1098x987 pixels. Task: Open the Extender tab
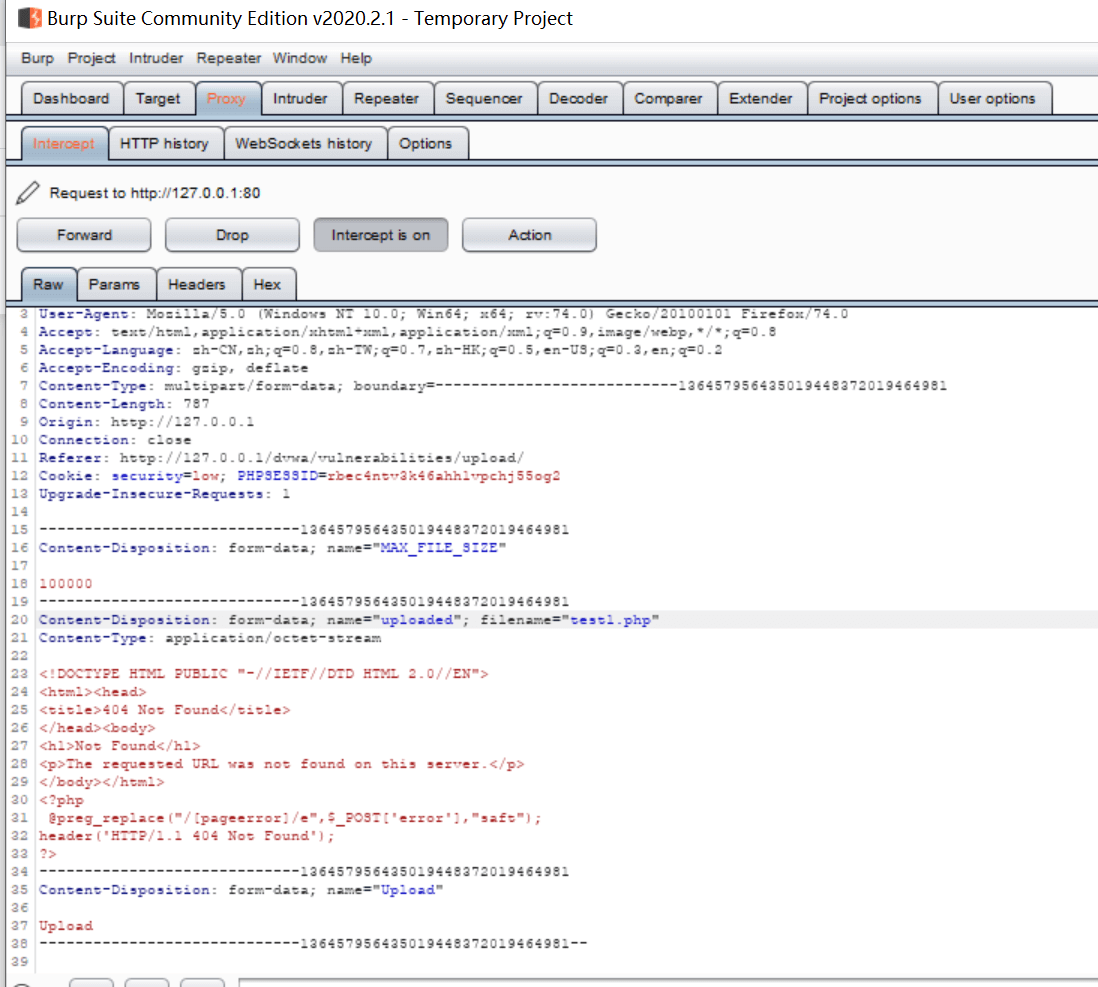[x=761, y=98]
